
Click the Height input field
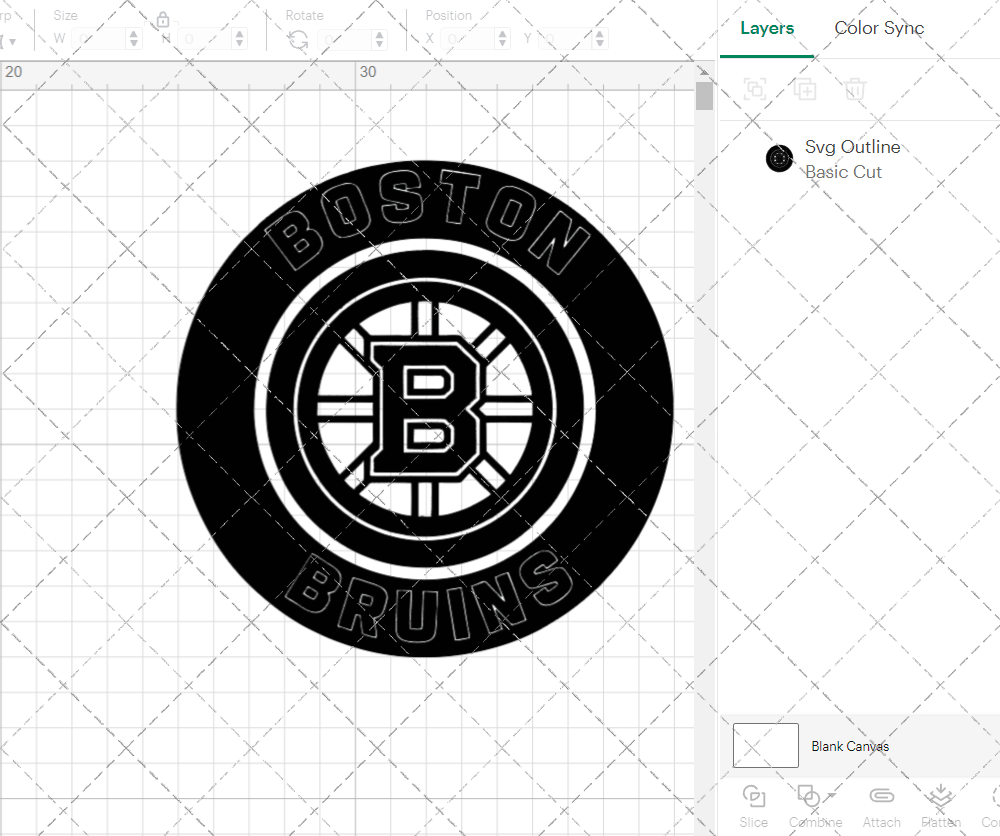pos(206,39)
